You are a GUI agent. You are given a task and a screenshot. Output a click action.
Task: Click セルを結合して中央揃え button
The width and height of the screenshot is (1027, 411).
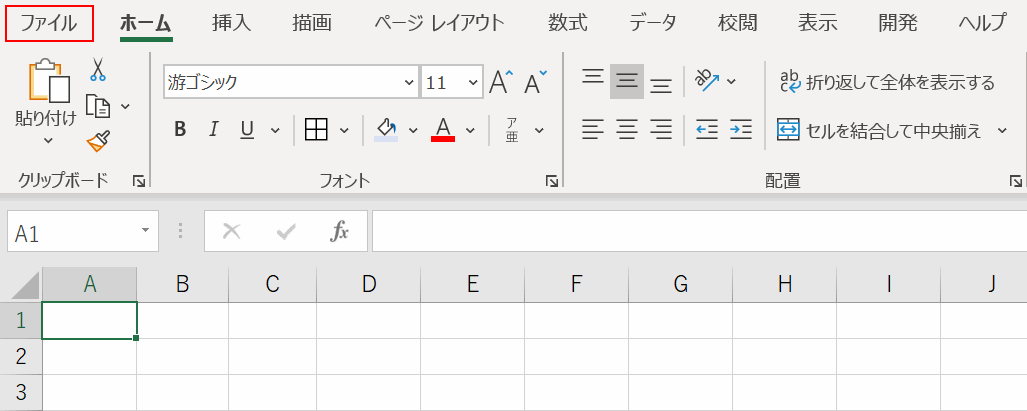pos(880,130)
